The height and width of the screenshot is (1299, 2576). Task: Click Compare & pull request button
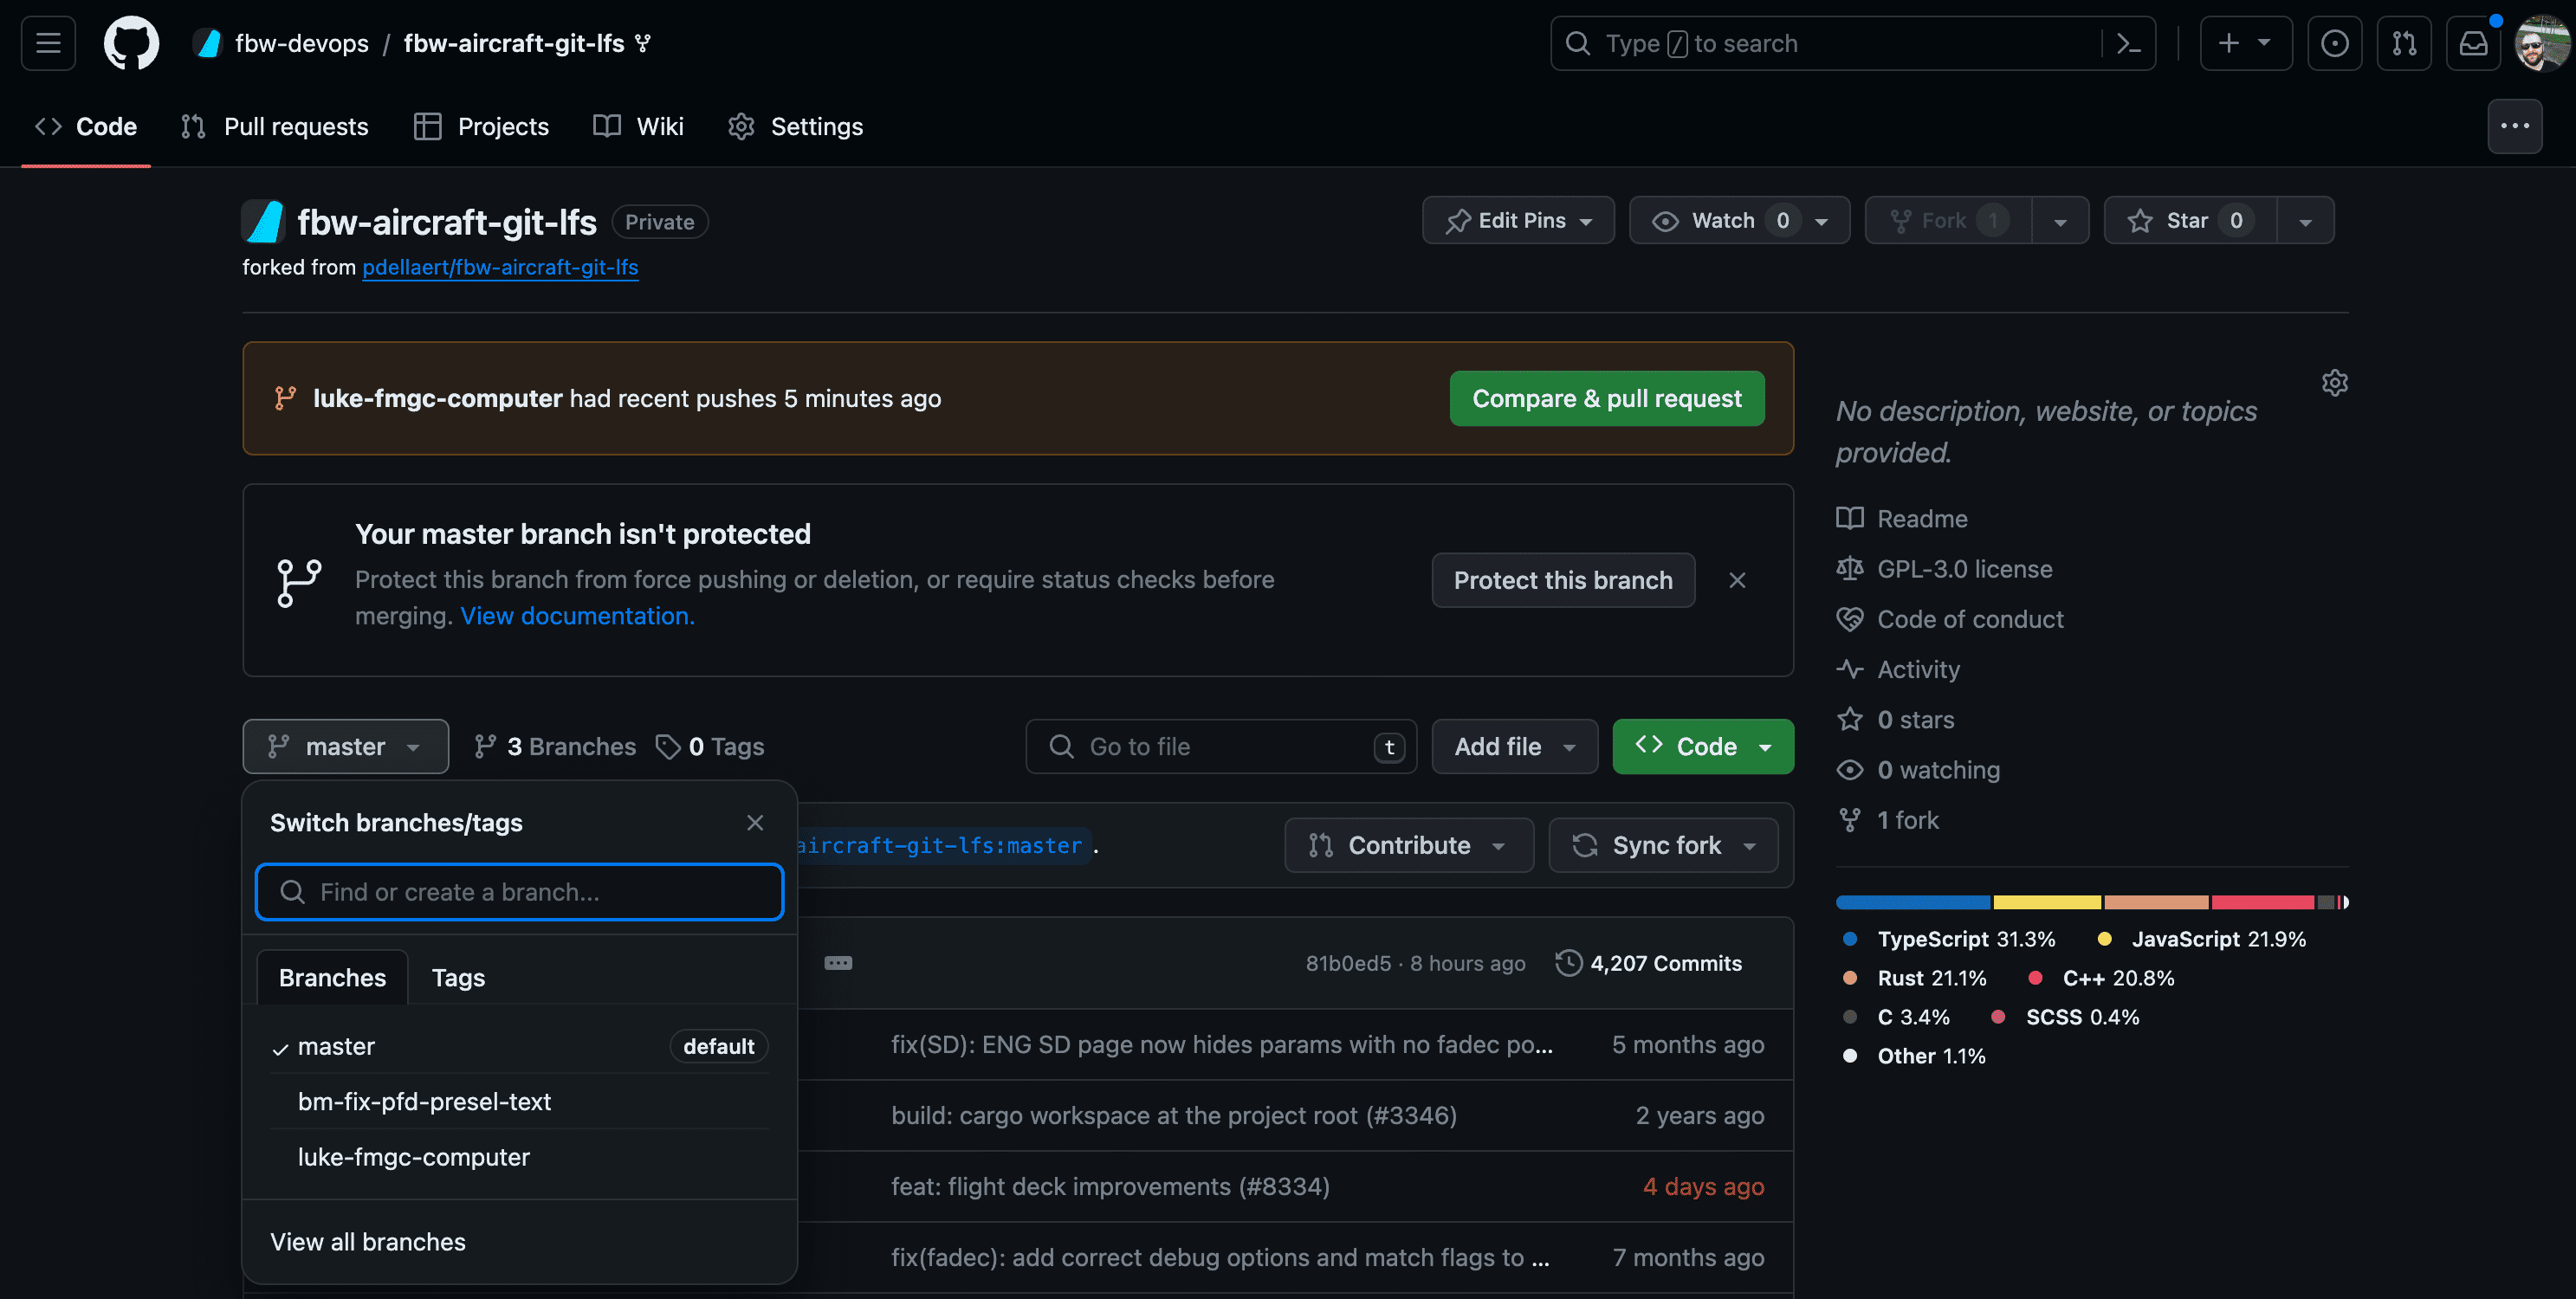click(1606, 399)
